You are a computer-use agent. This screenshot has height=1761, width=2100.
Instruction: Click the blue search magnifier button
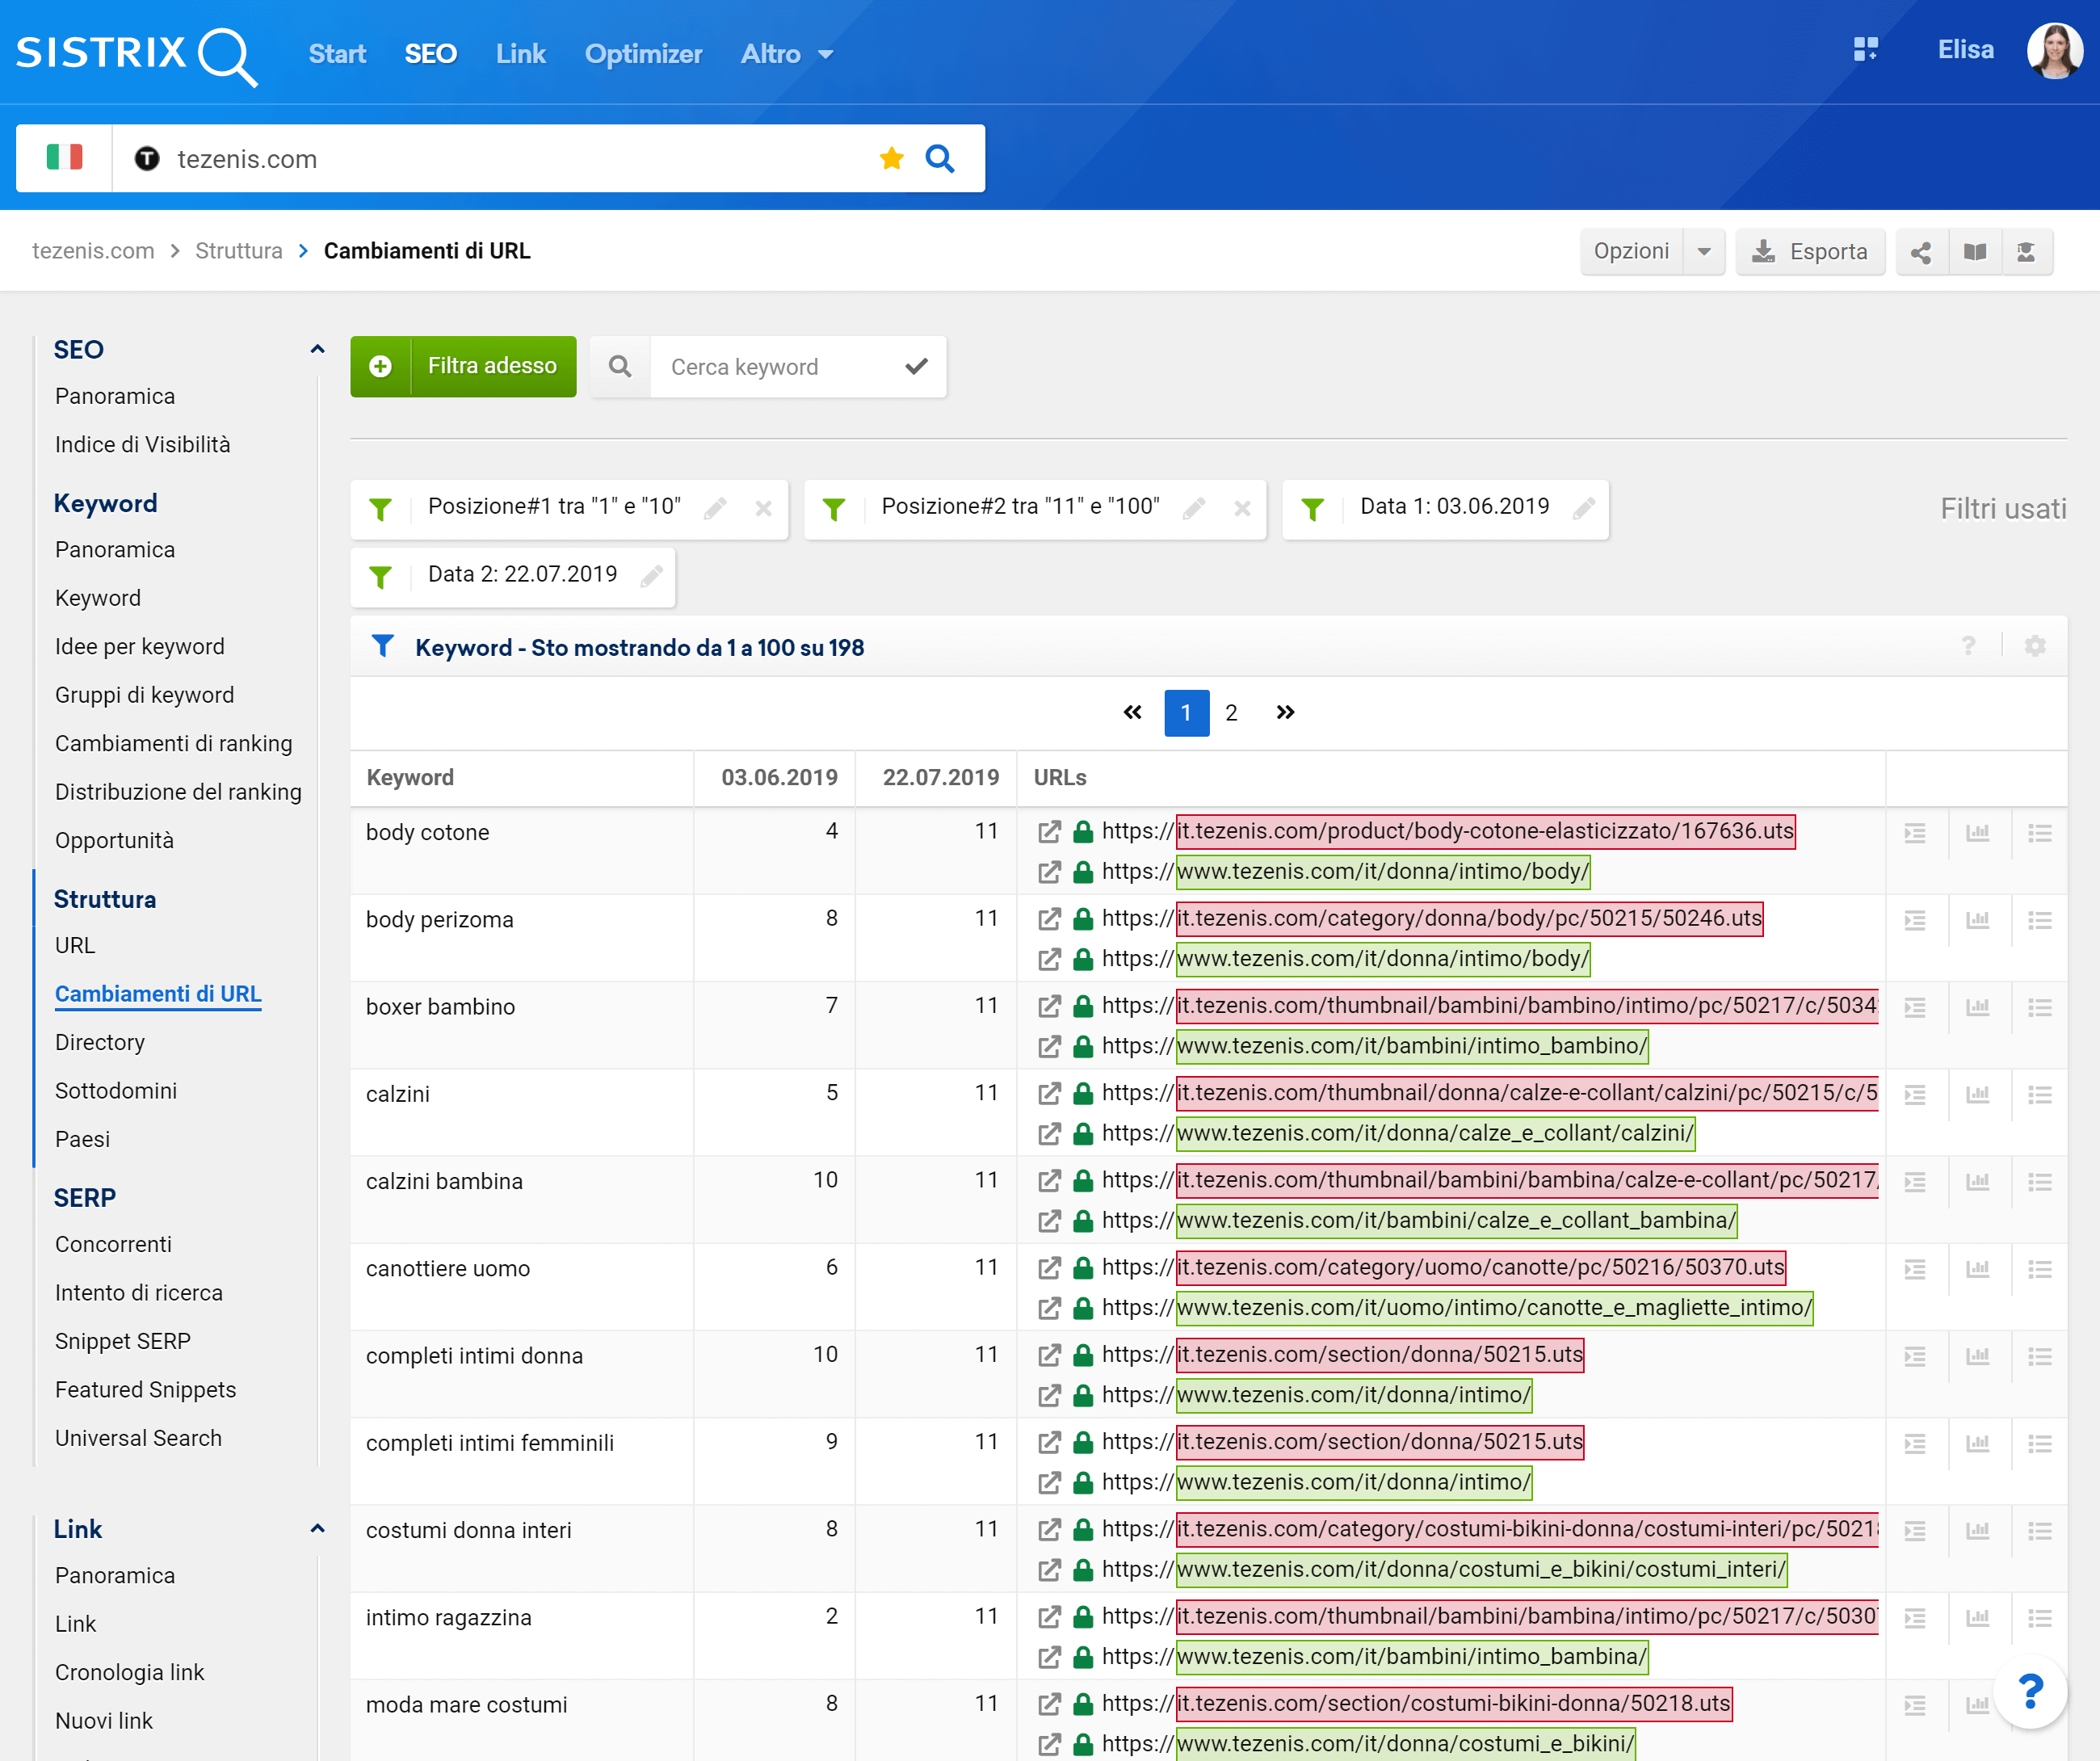939,158
